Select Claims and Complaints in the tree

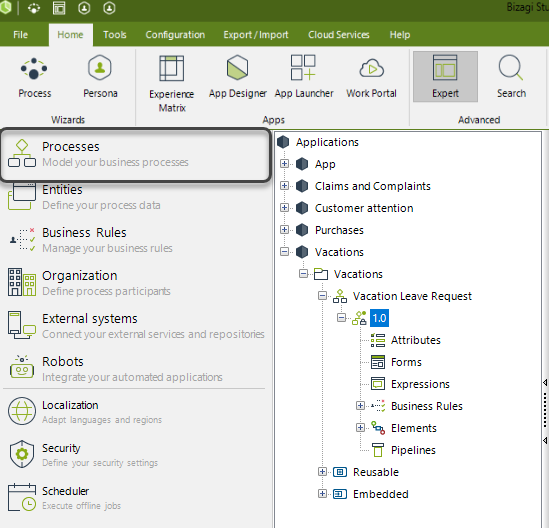click(373, 186)
